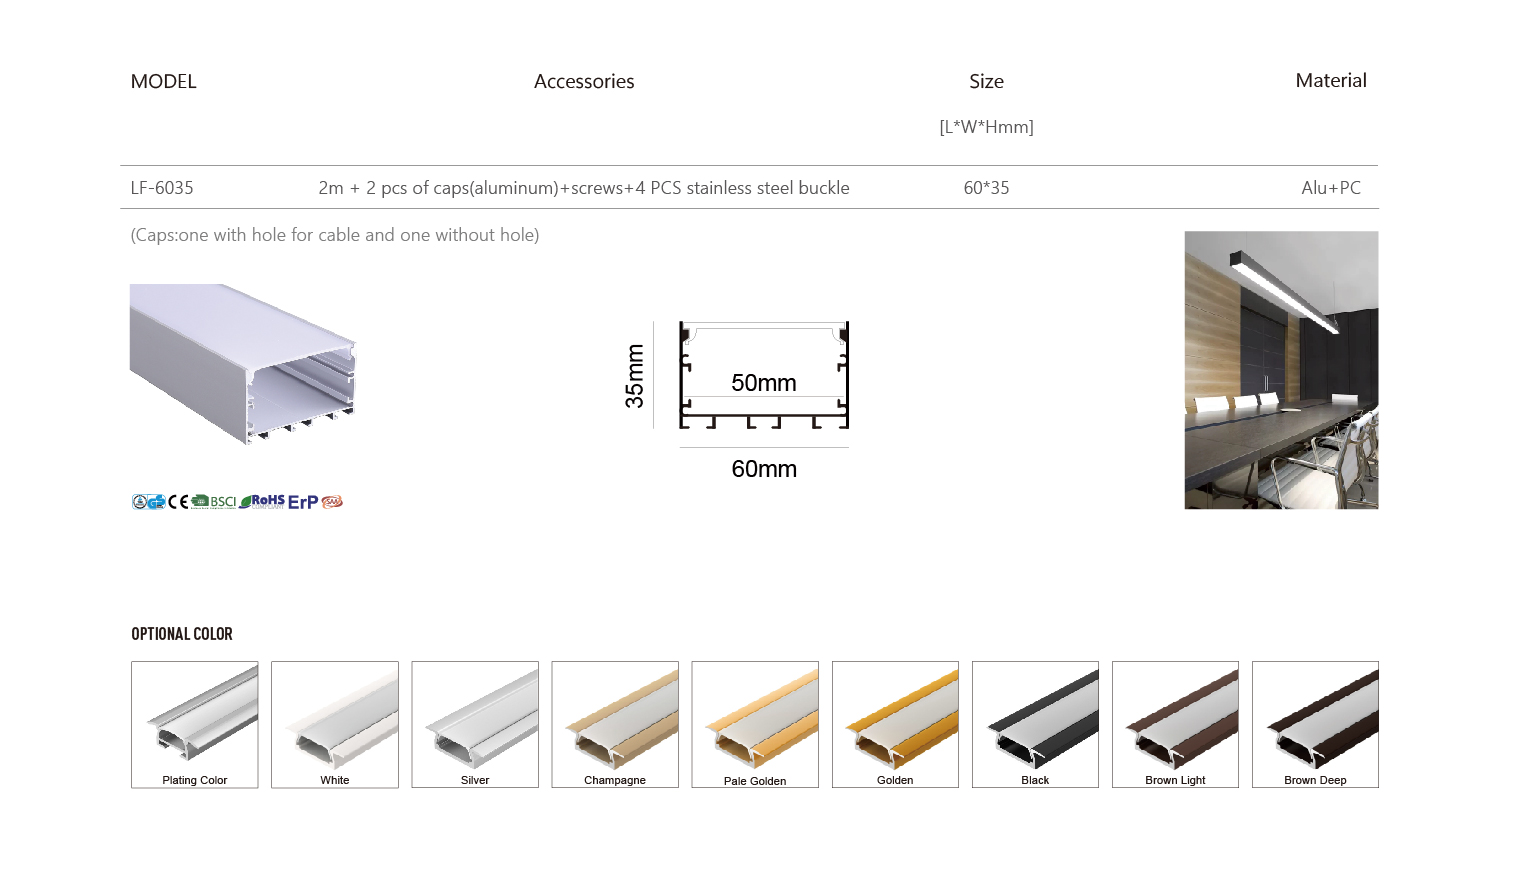Select the White profile color option

pos(335,725)
